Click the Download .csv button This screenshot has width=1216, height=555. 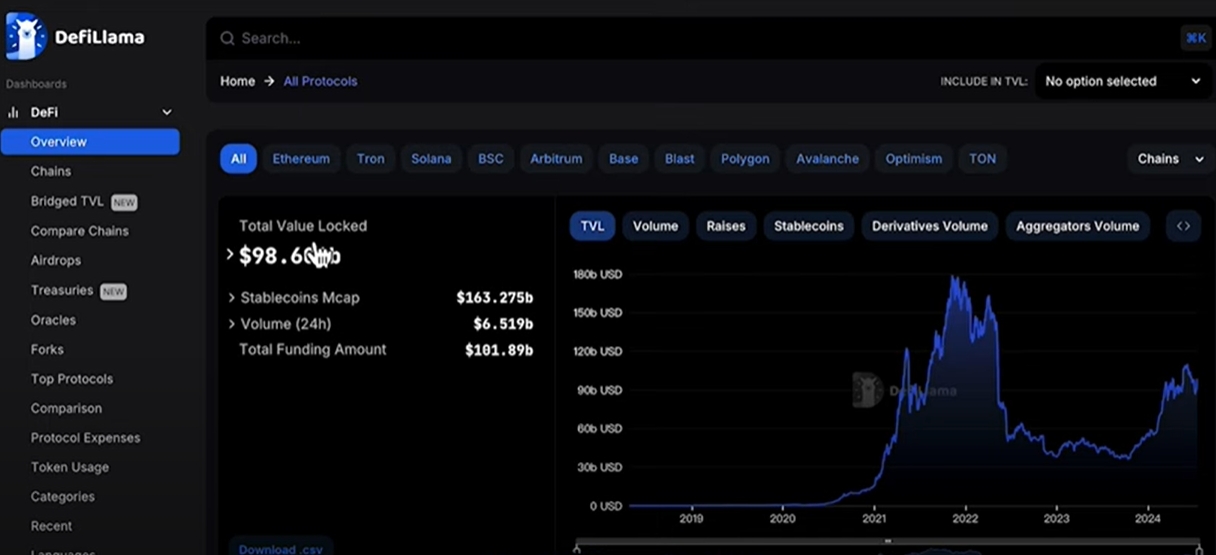[x=281, y=548]
